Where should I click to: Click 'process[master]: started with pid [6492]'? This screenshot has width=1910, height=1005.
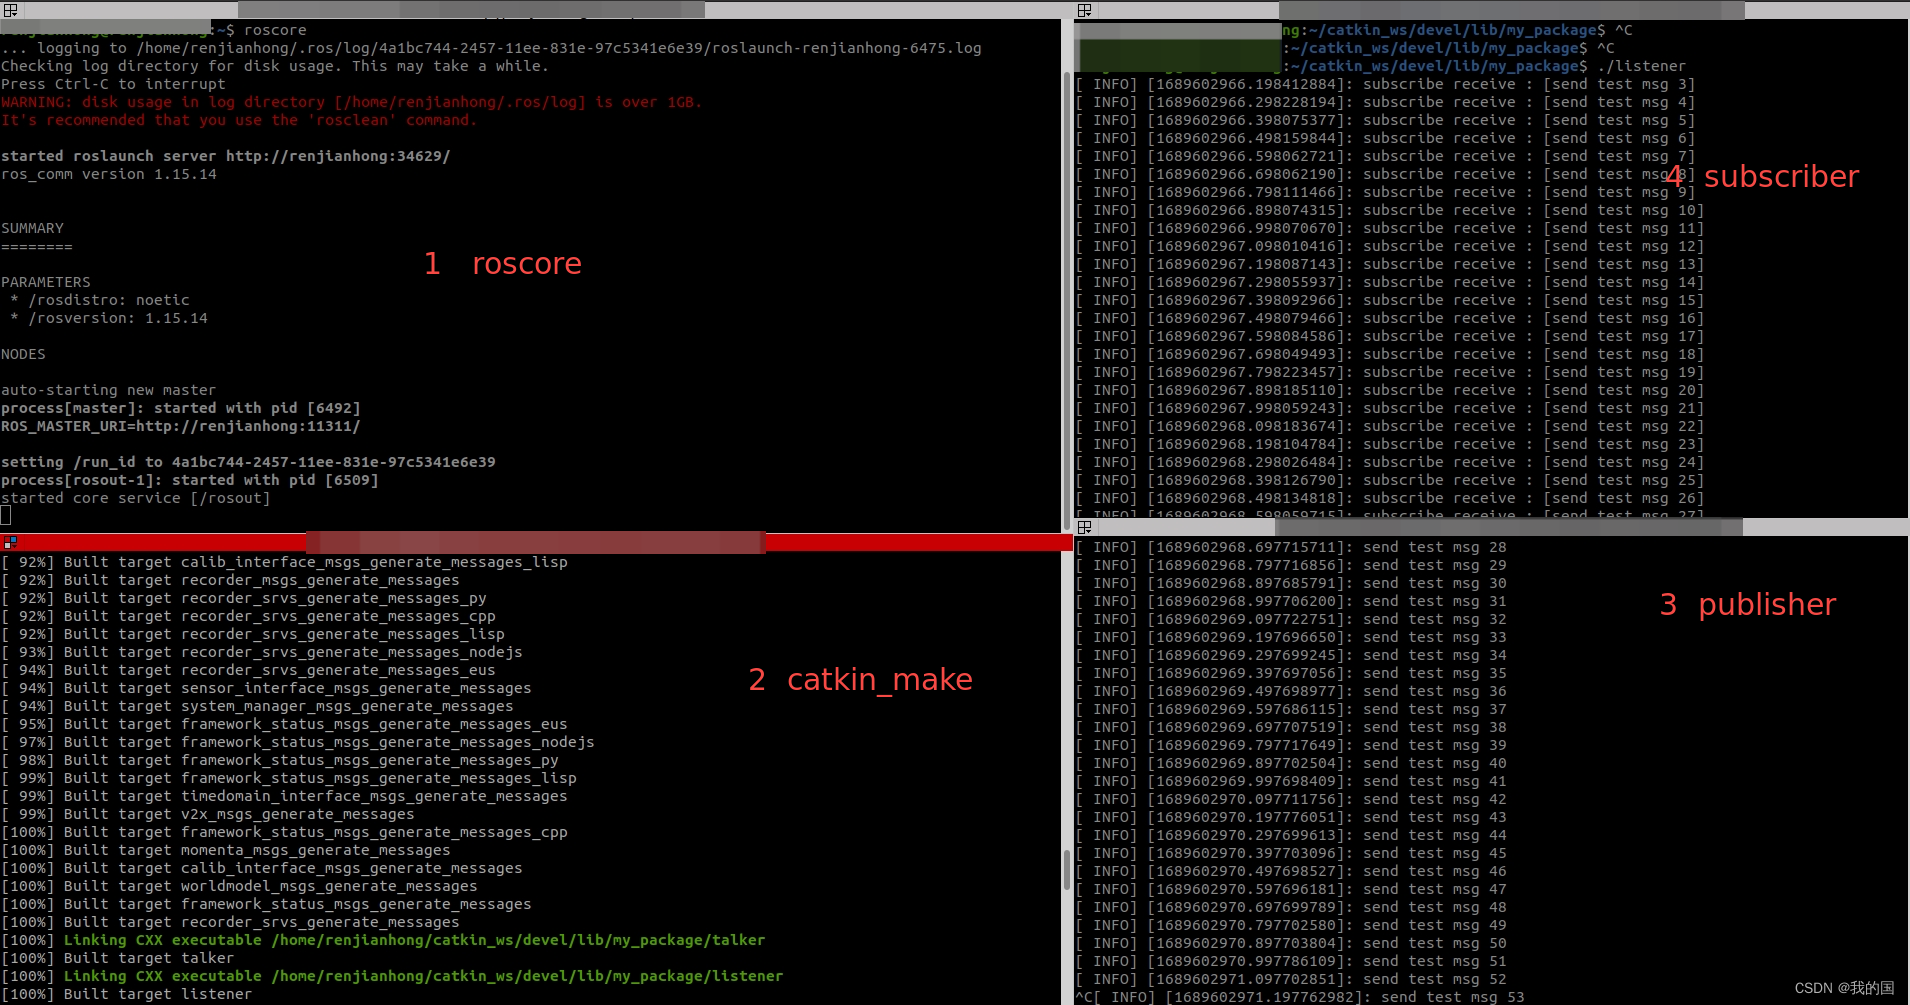tap(181, 408)
